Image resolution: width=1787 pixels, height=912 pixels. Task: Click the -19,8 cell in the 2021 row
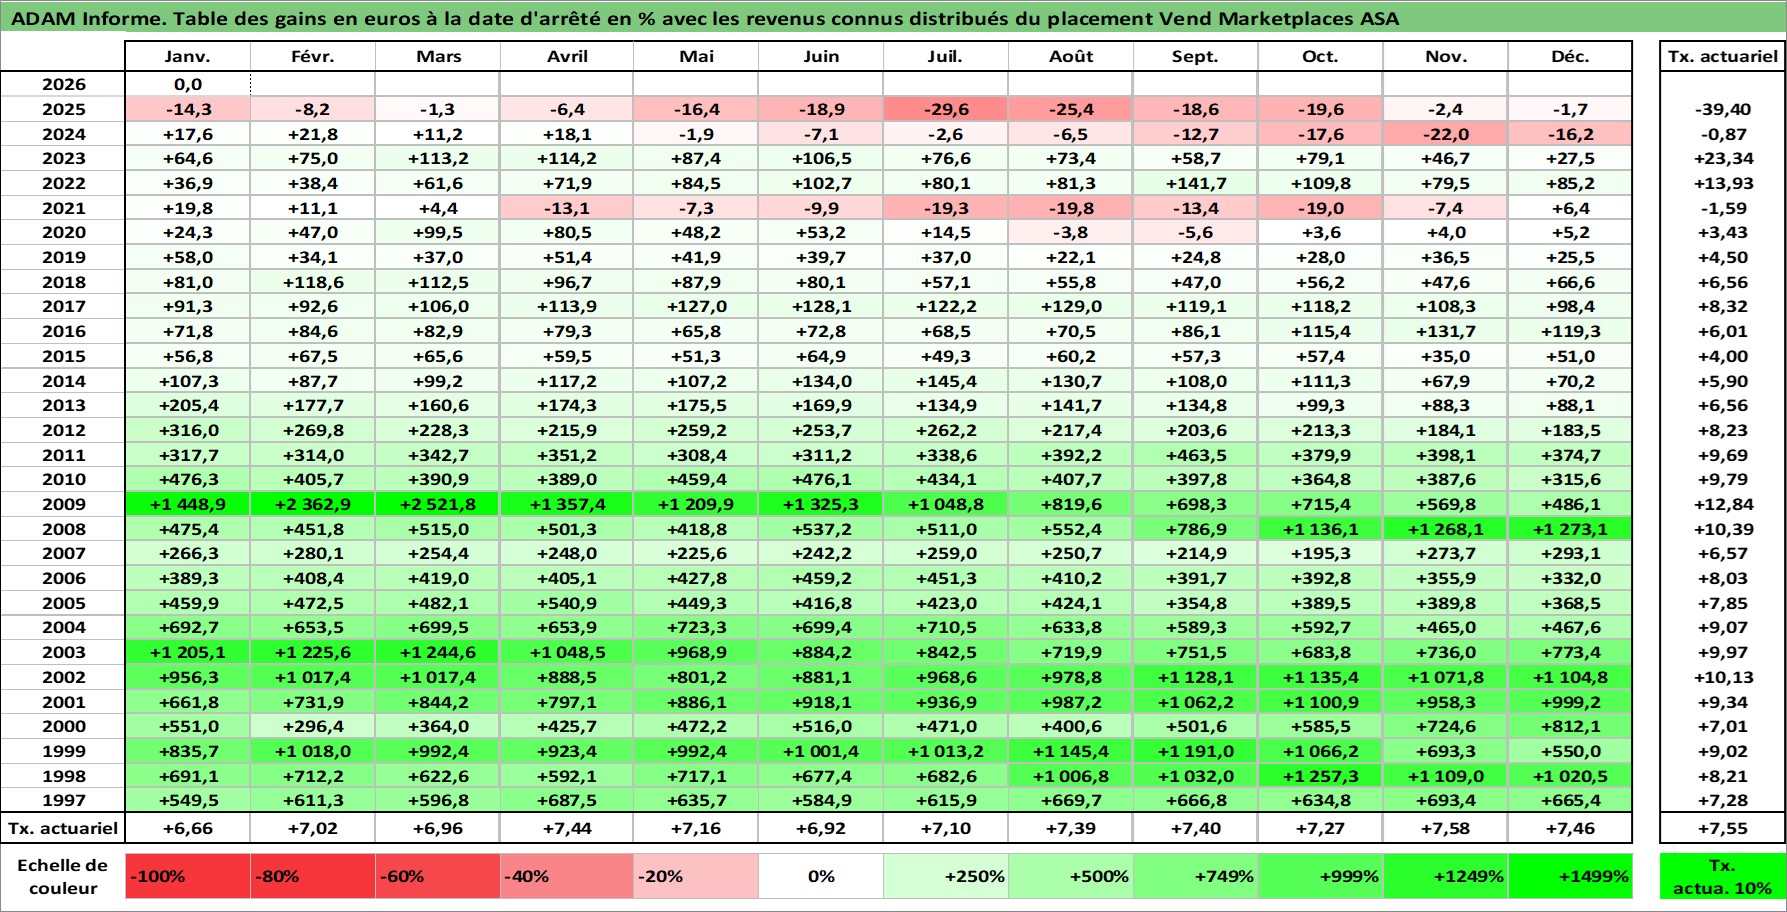(x=1070, y=208)
